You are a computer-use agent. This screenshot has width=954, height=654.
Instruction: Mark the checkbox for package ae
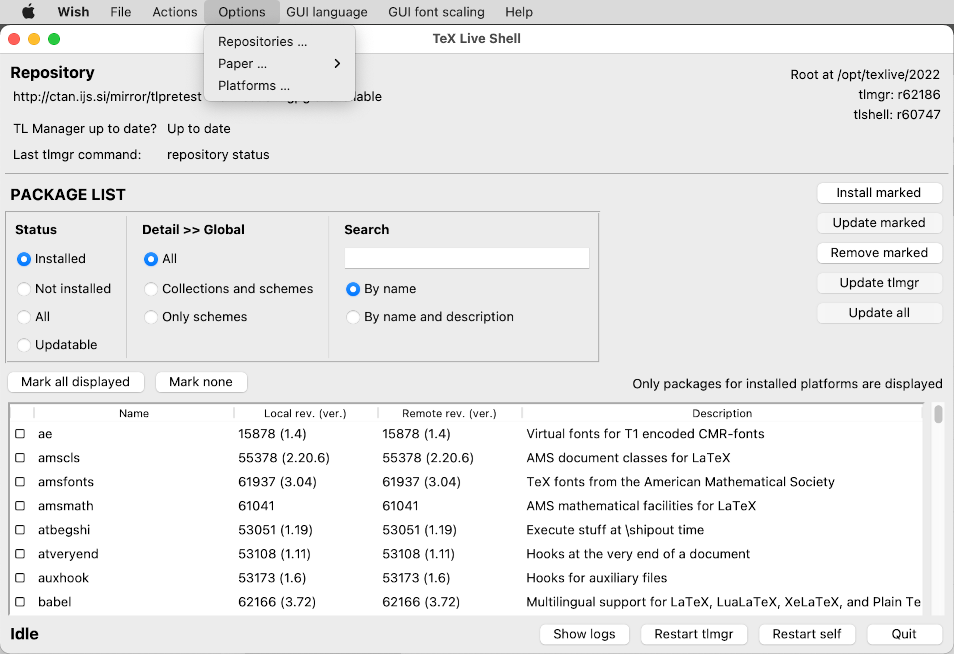[20, 434]
